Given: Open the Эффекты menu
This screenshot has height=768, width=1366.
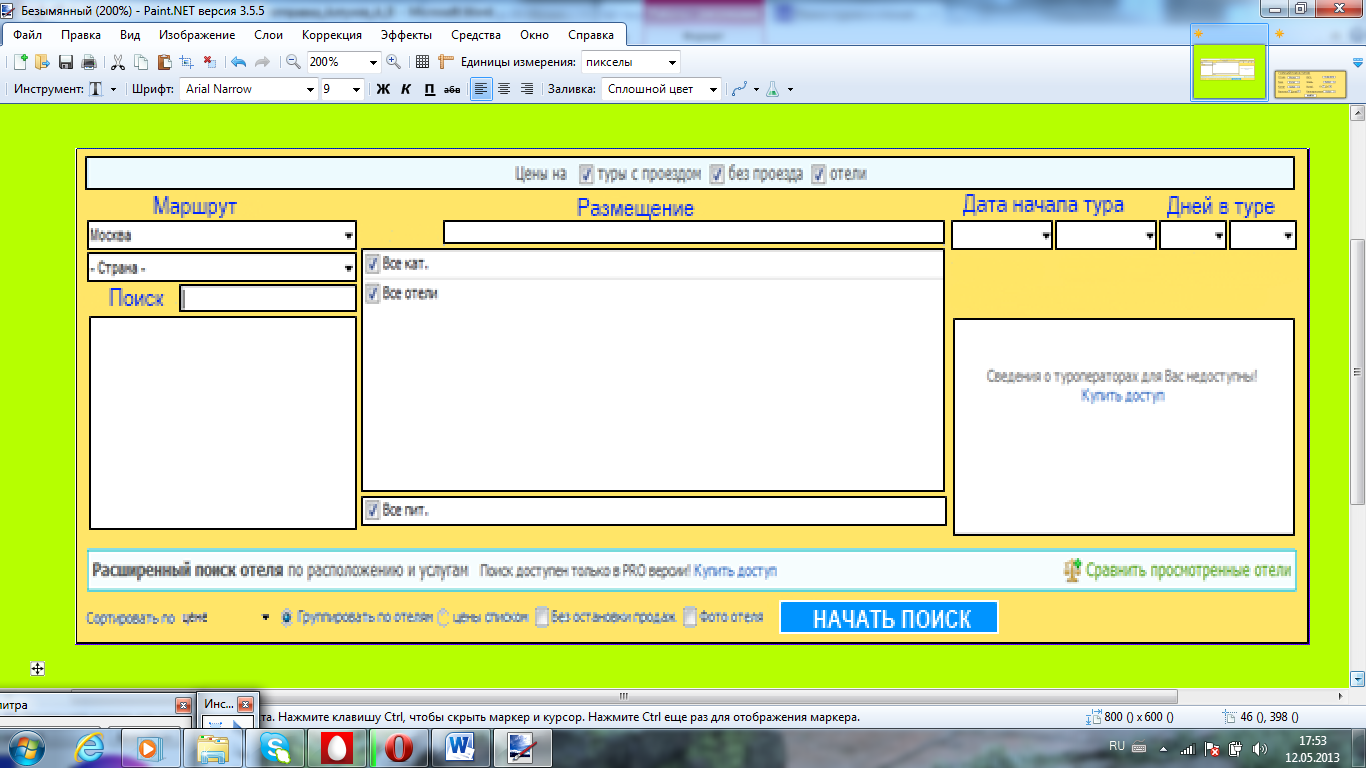Looking at the screenshot, I should click(406, 35).
